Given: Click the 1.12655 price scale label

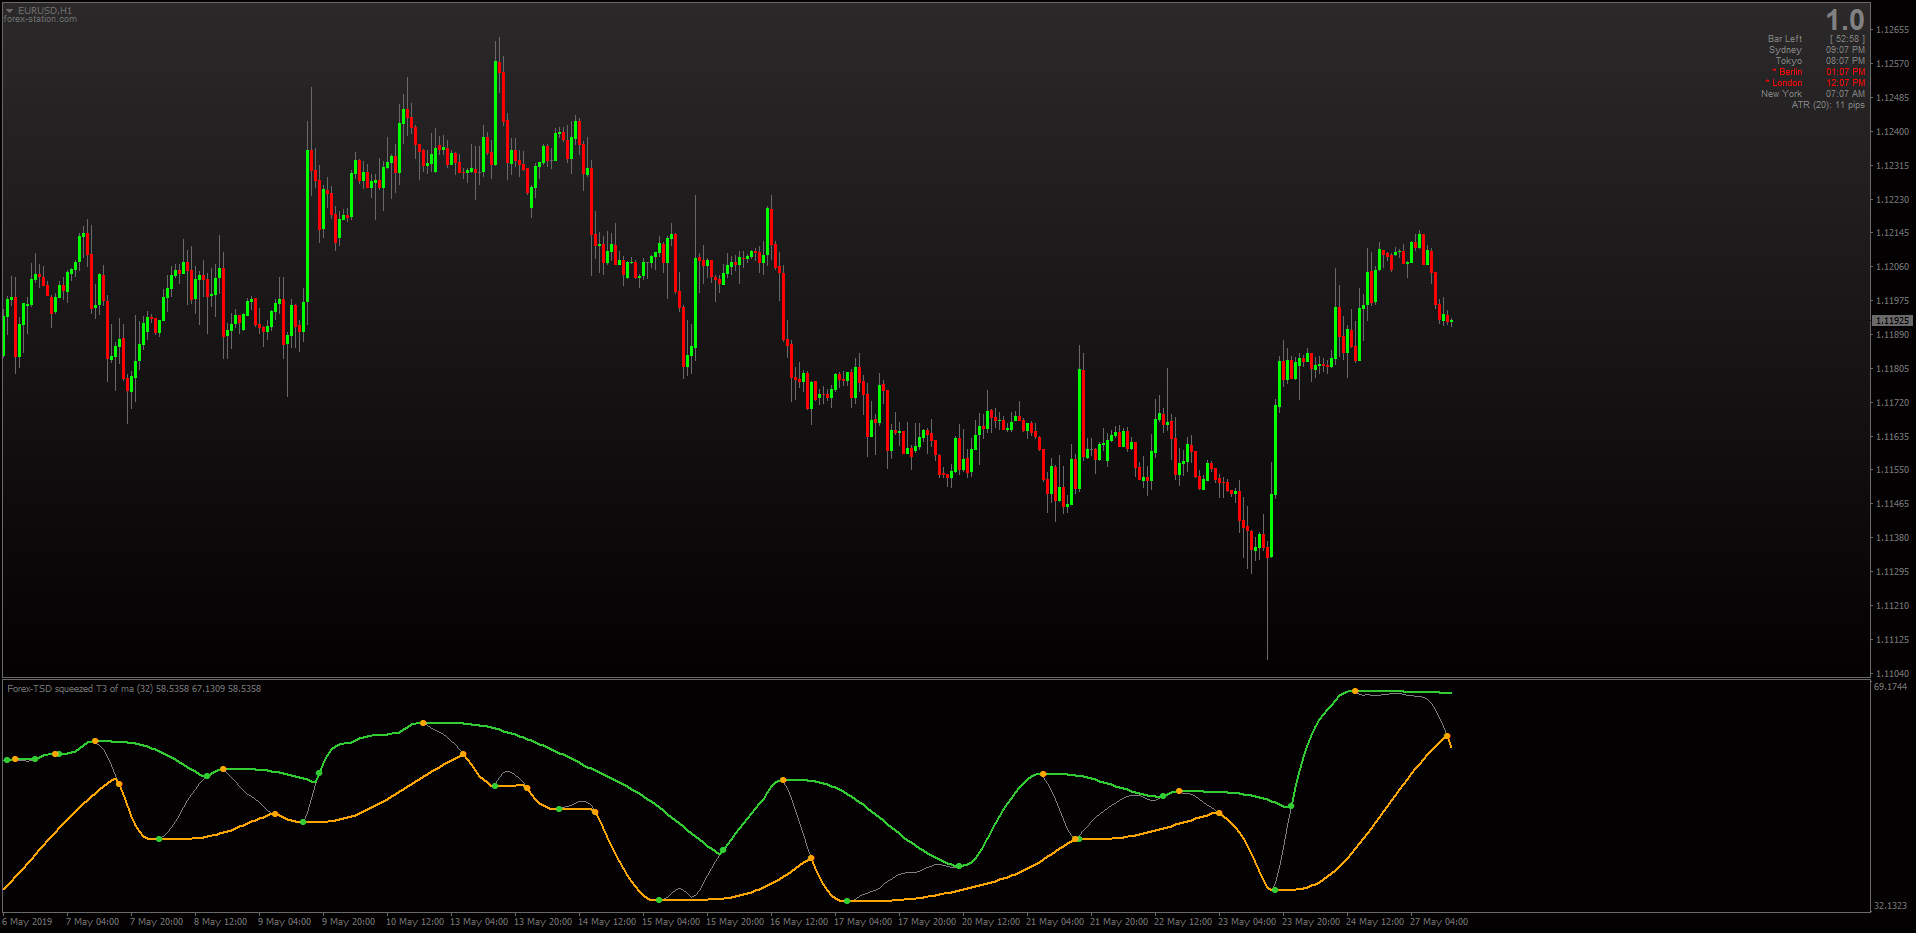Looking at the screenshot, I should coord(1892,30).
